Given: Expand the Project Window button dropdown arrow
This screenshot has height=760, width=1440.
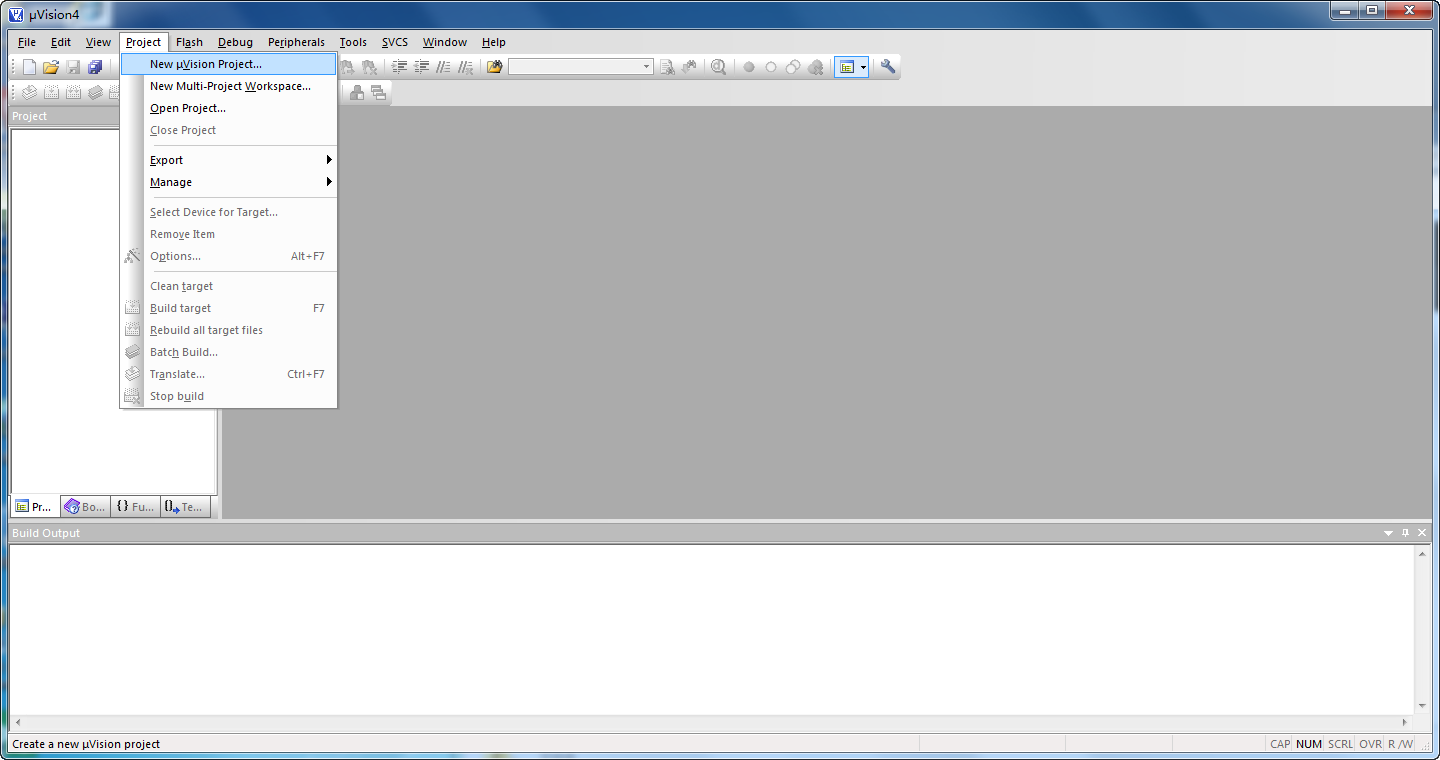Looking at the screenshot, I should [863, 67].
